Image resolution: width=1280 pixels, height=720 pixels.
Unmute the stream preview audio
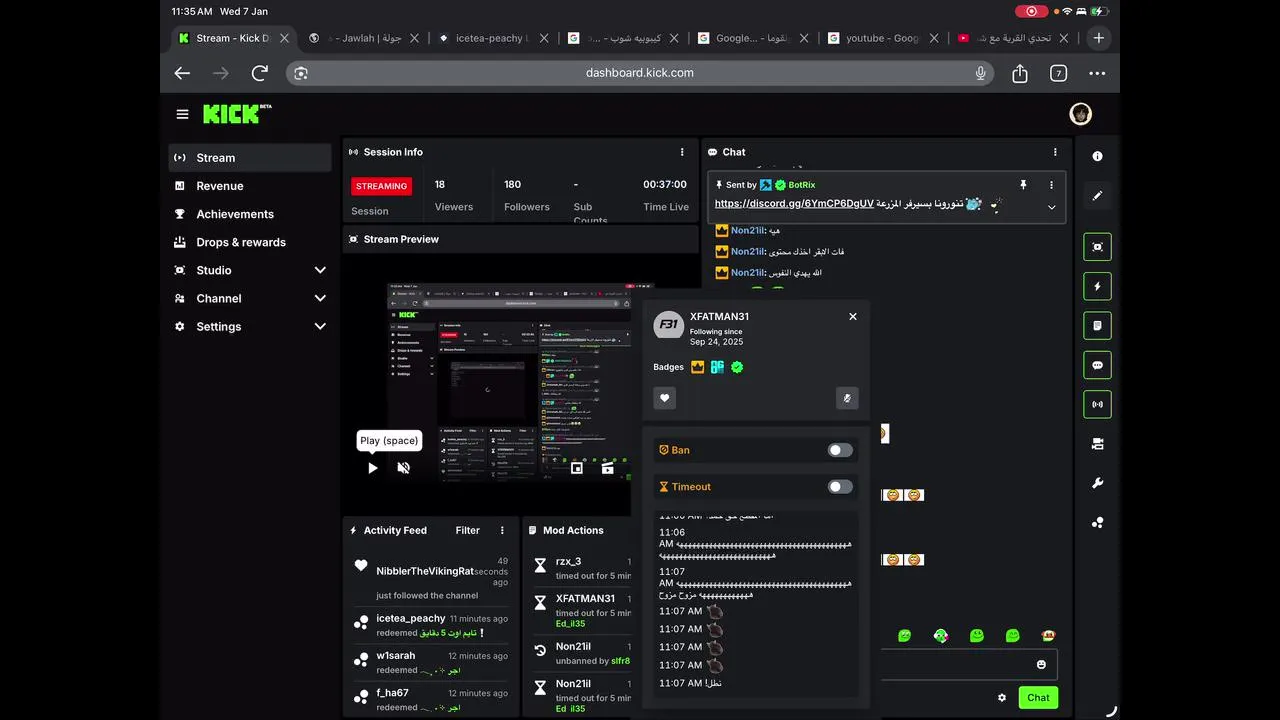click(404, 467)
